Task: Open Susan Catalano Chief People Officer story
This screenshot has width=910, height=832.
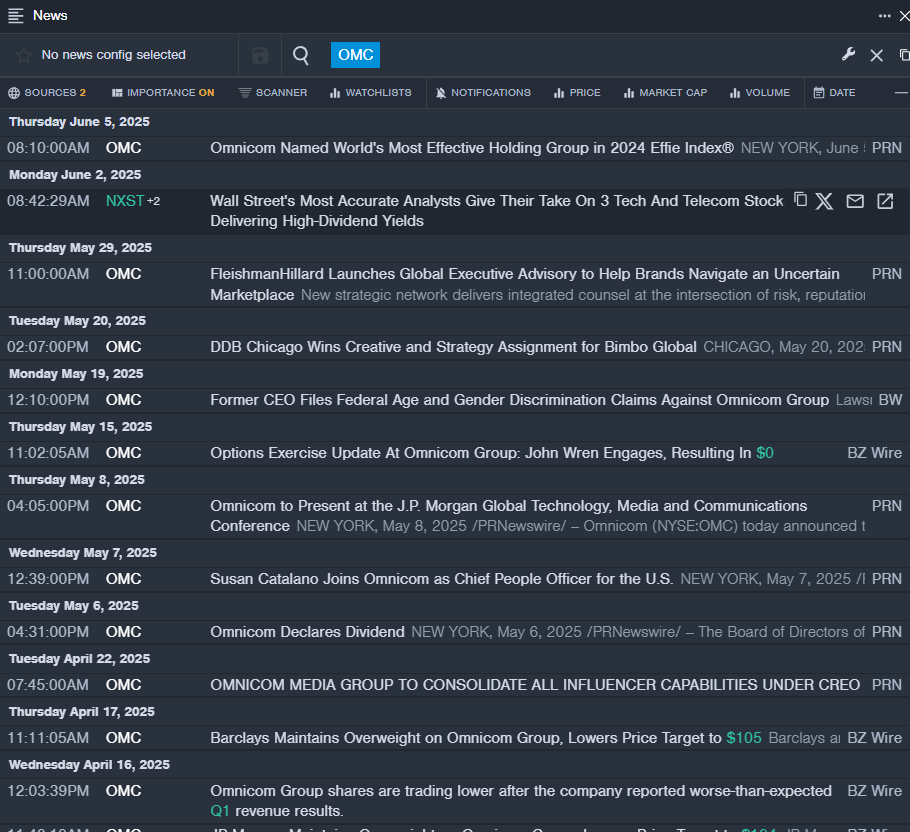Action: coord(442,578)
